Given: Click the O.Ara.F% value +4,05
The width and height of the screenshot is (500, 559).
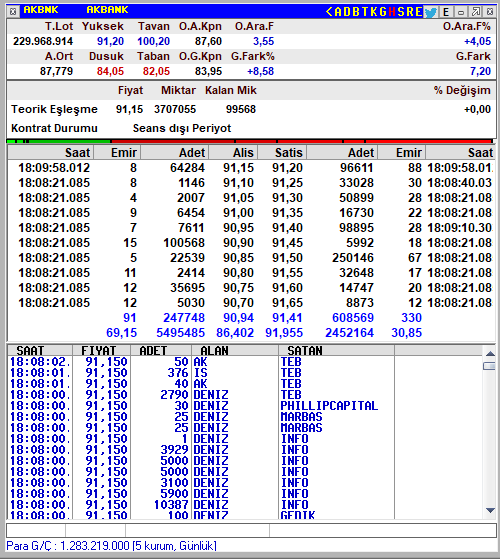Looking at the screenshot, I should pyautogui.click(x=477, y=41).
